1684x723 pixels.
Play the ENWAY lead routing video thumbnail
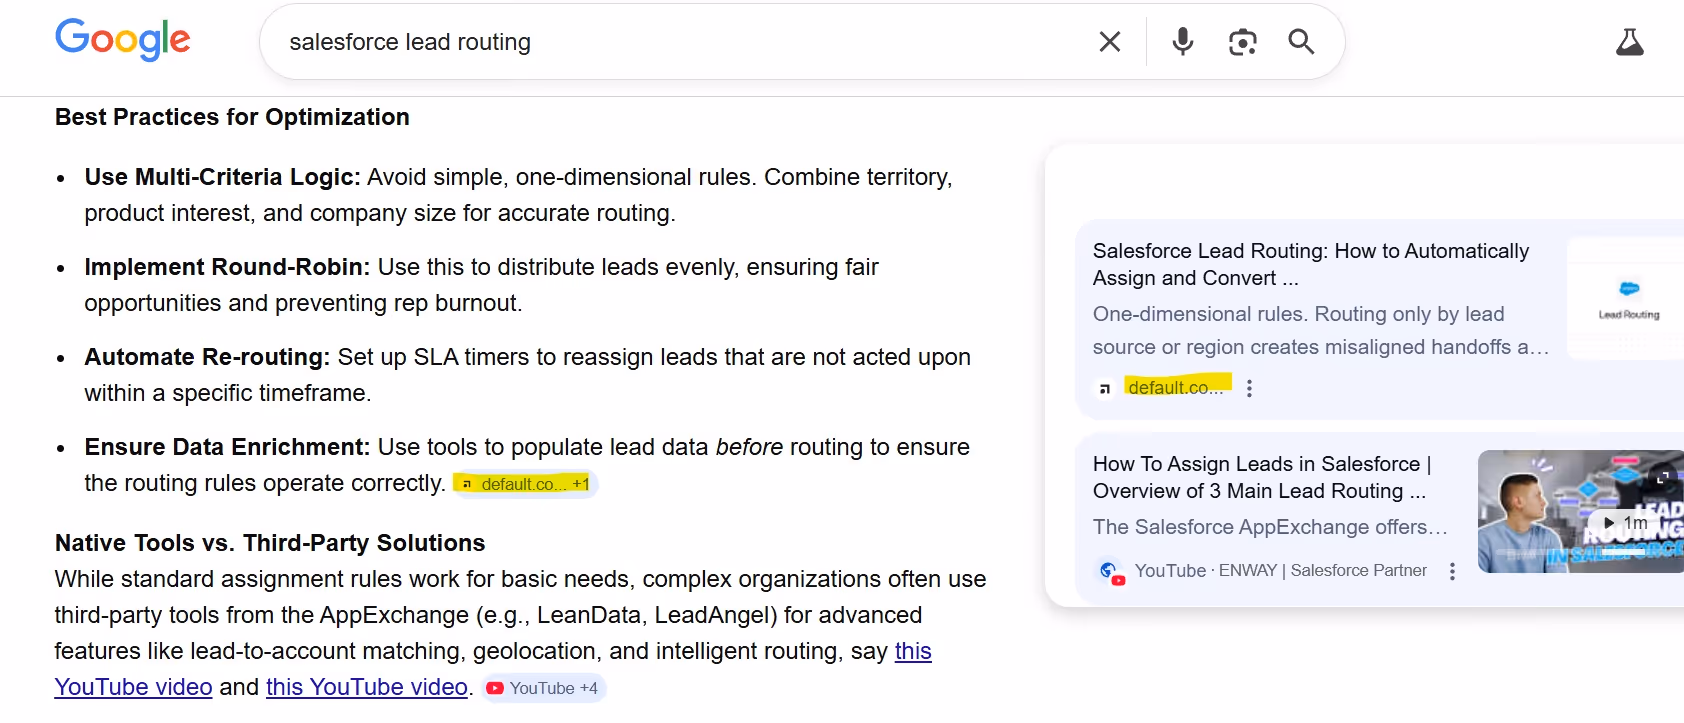pos(1581,511)
